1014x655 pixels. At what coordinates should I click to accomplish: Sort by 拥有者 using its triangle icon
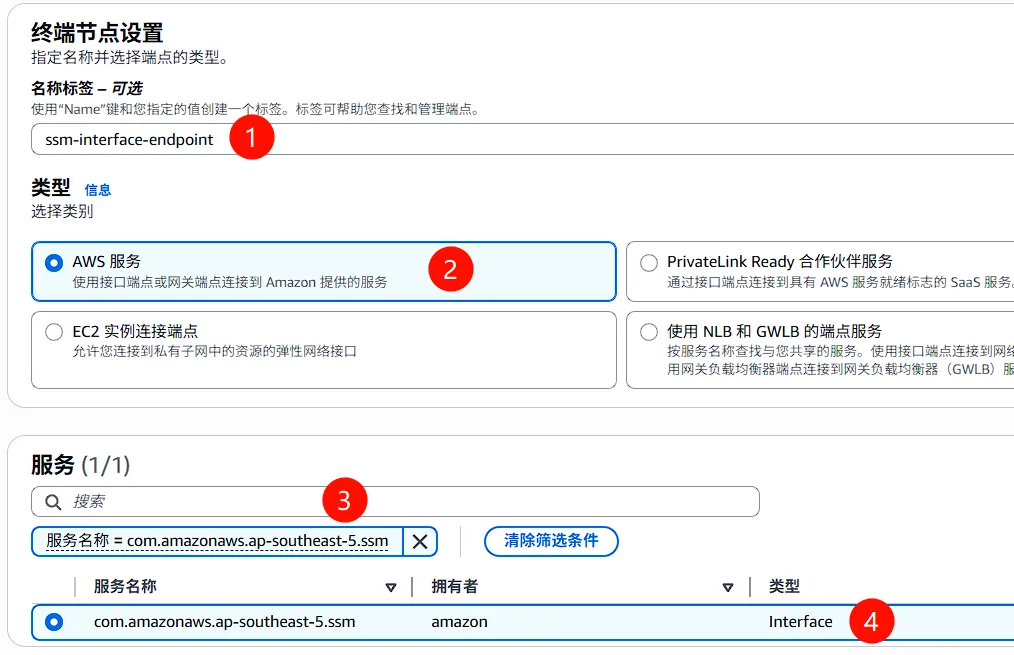point(728,587)
